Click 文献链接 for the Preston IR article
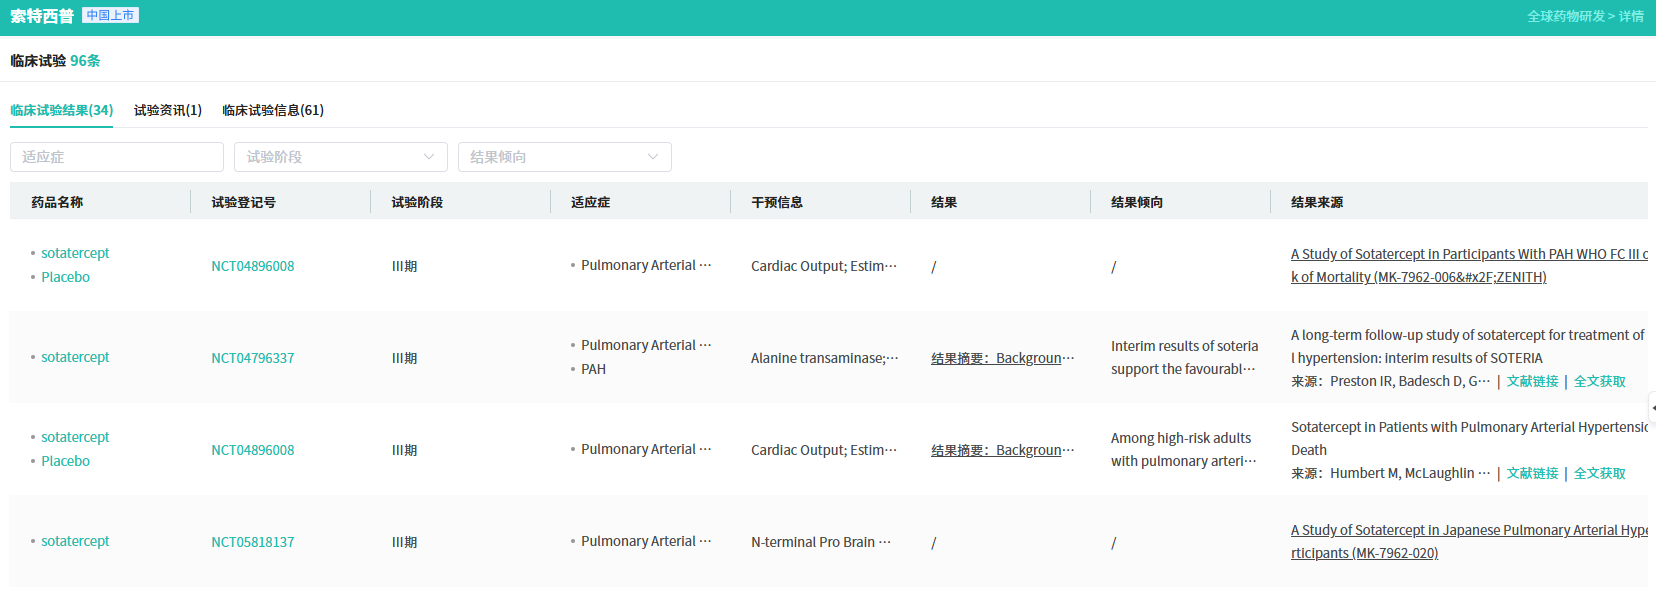1656x594 pixels. click(1532, 381)
